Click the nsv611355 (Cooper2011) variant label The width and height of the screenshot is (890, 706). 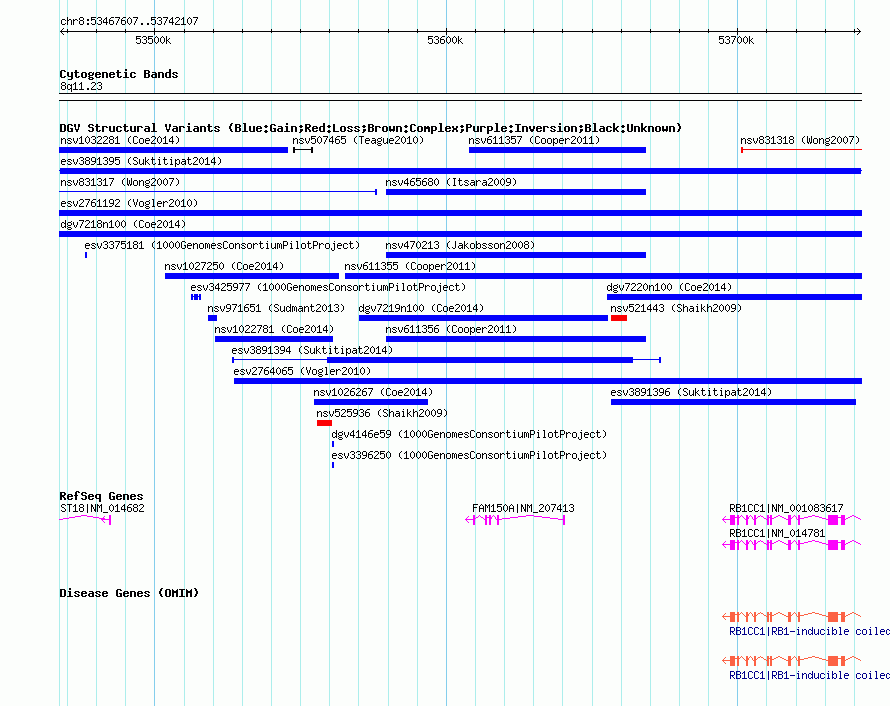click(x=410, y=266)
